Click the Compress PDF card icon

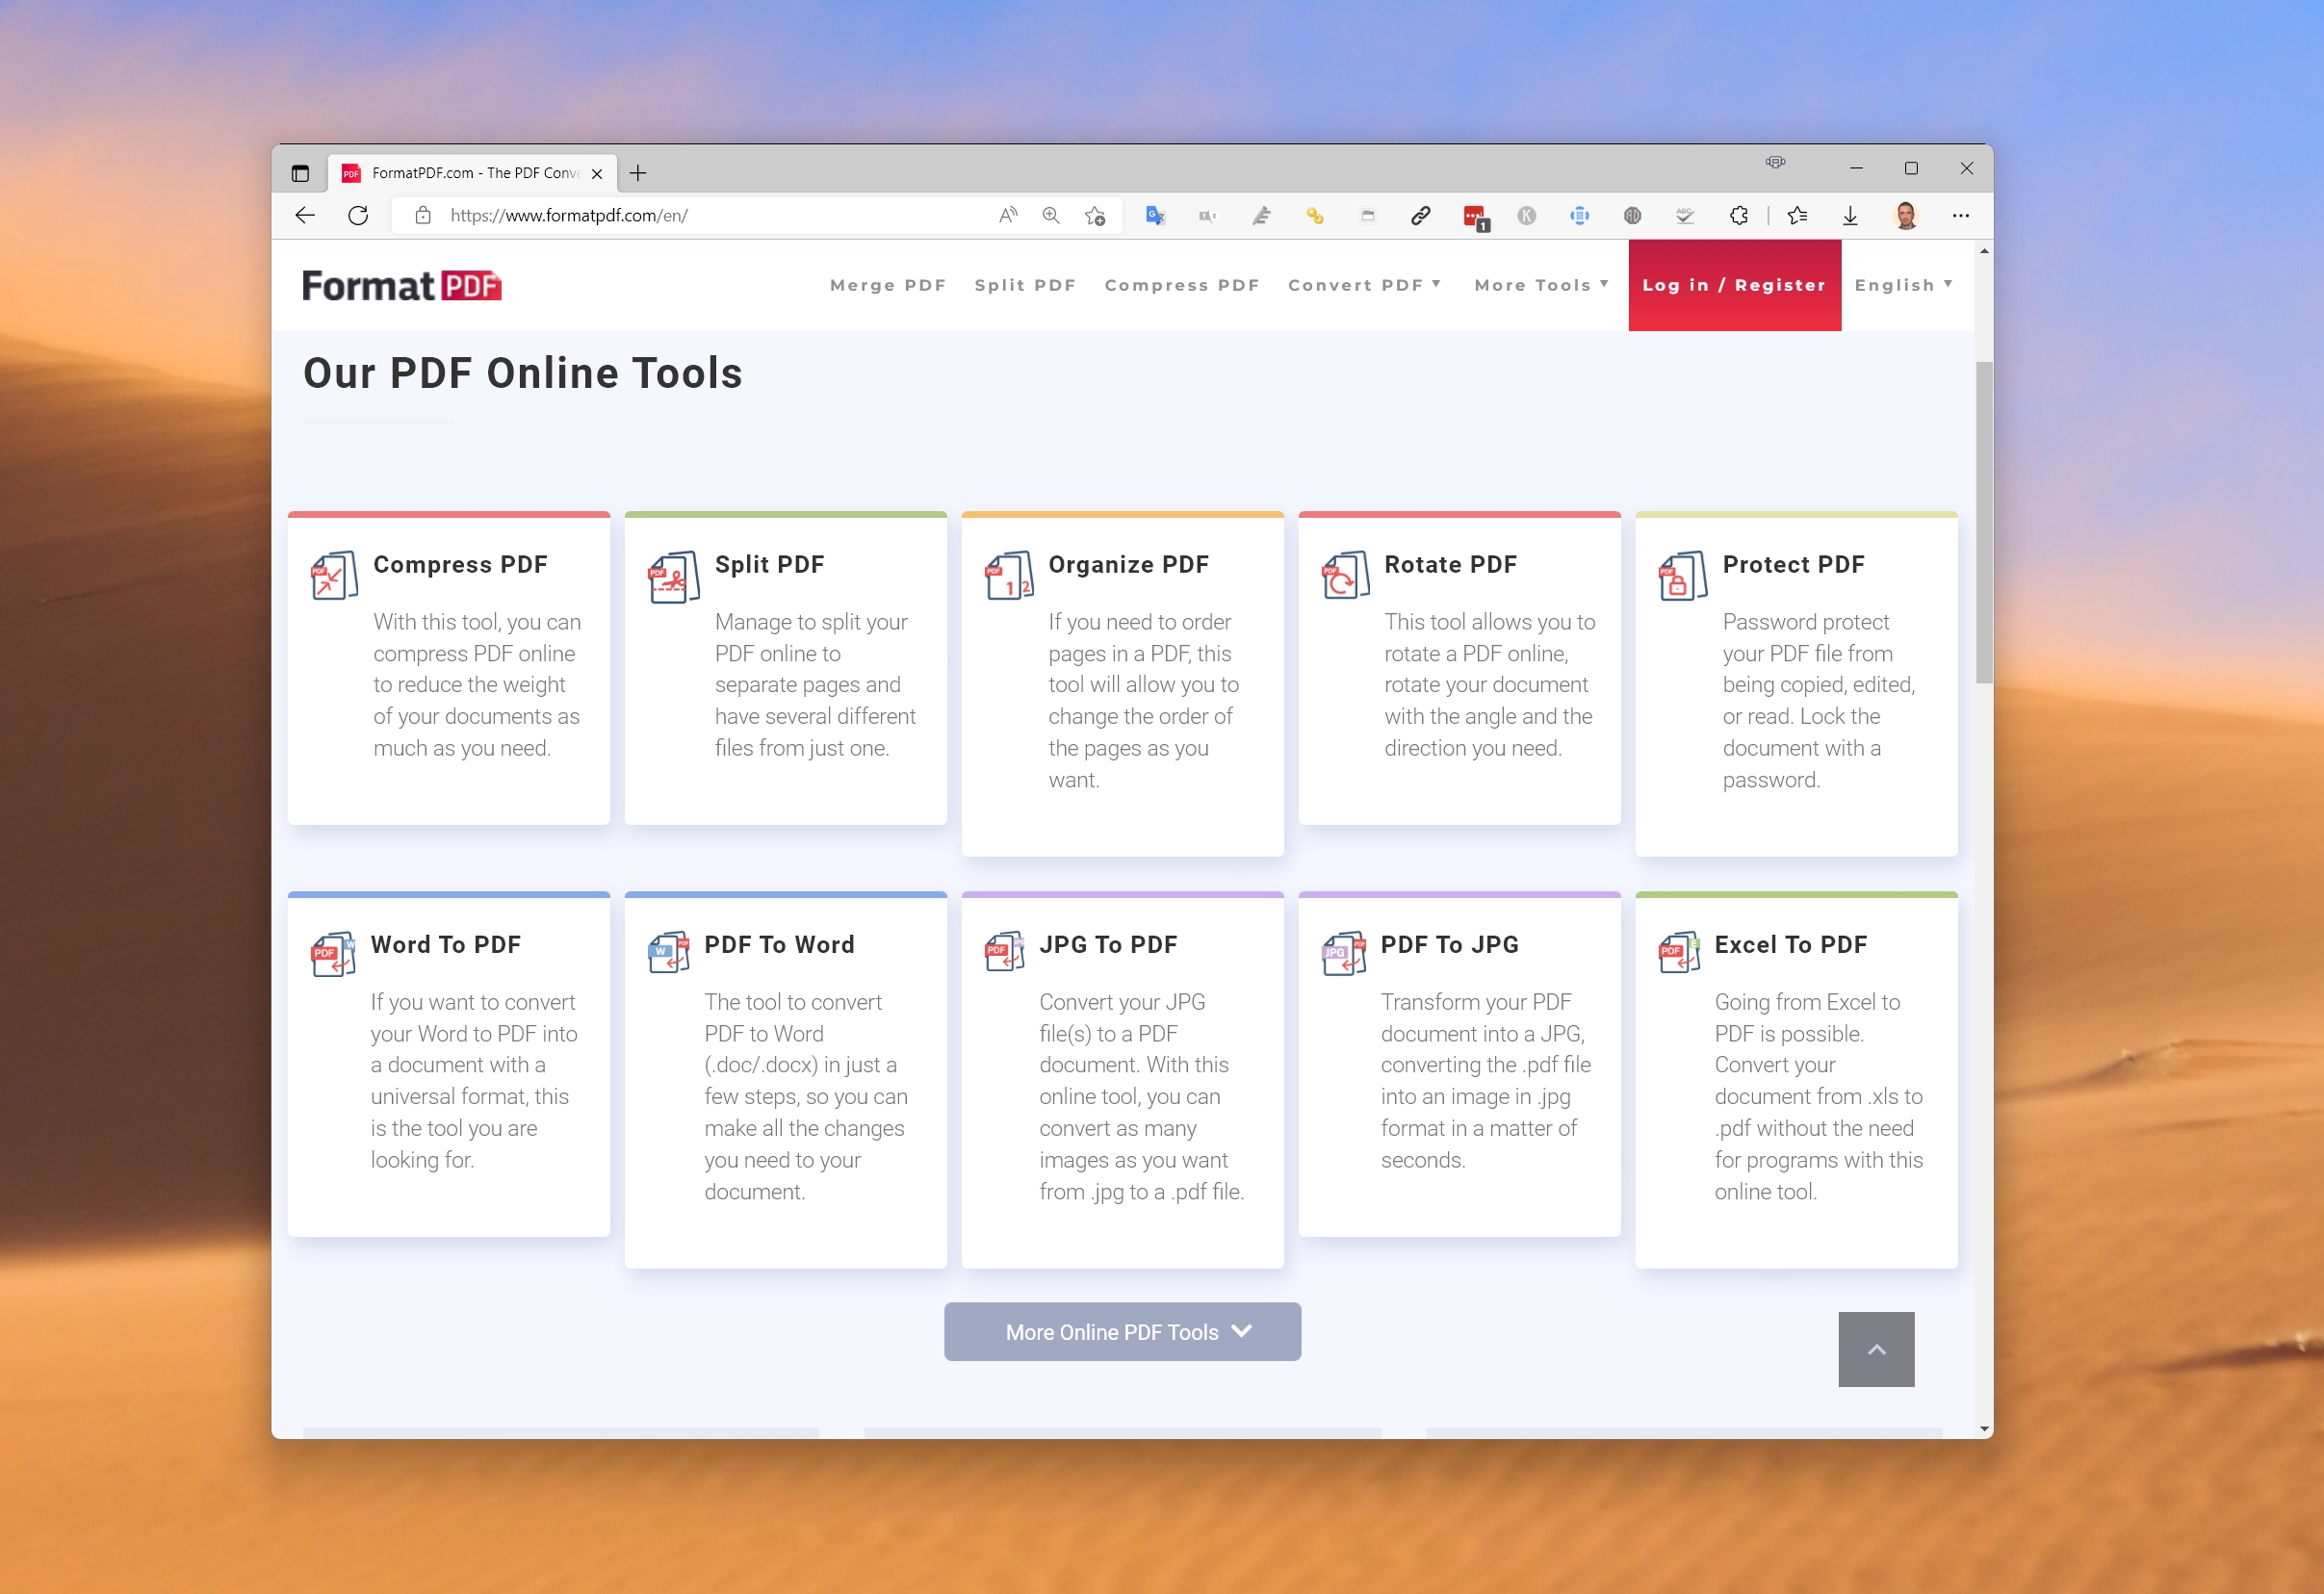click(x=334, y=576)
